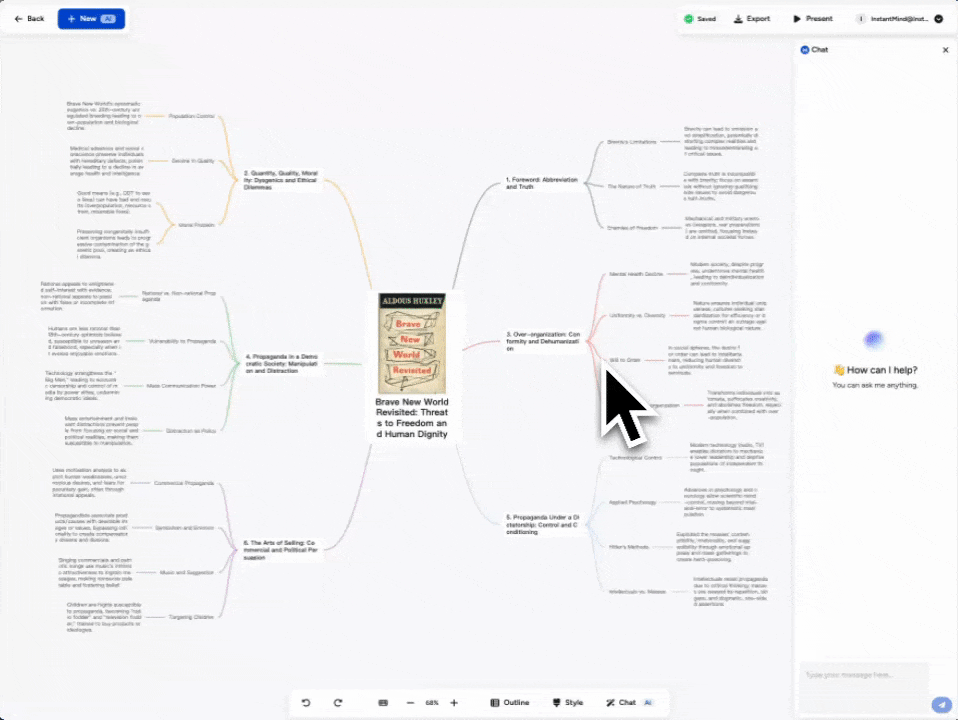Screen dimensions: 958x720
Task: Click the 'How can I help?' greeting text
Action: pyautogui.click(x=882, y=370)
